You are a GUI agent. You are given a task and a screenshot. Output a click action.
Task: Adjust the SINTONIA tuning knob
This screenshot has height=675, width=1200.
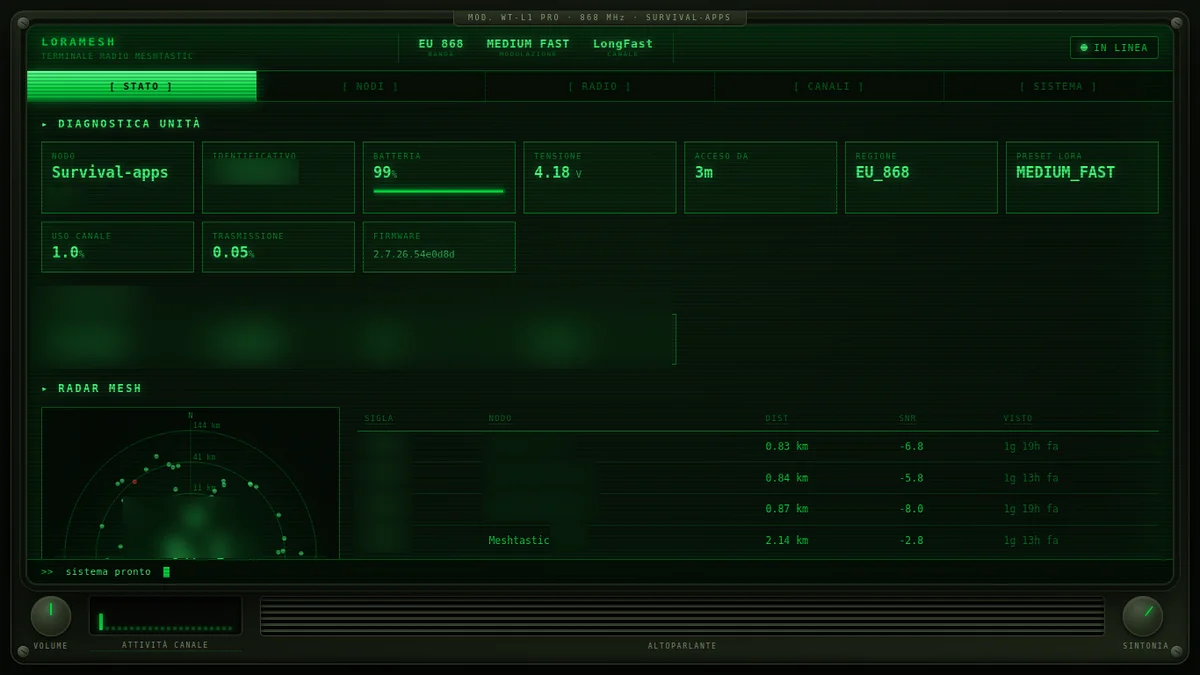coord(1143,616)
